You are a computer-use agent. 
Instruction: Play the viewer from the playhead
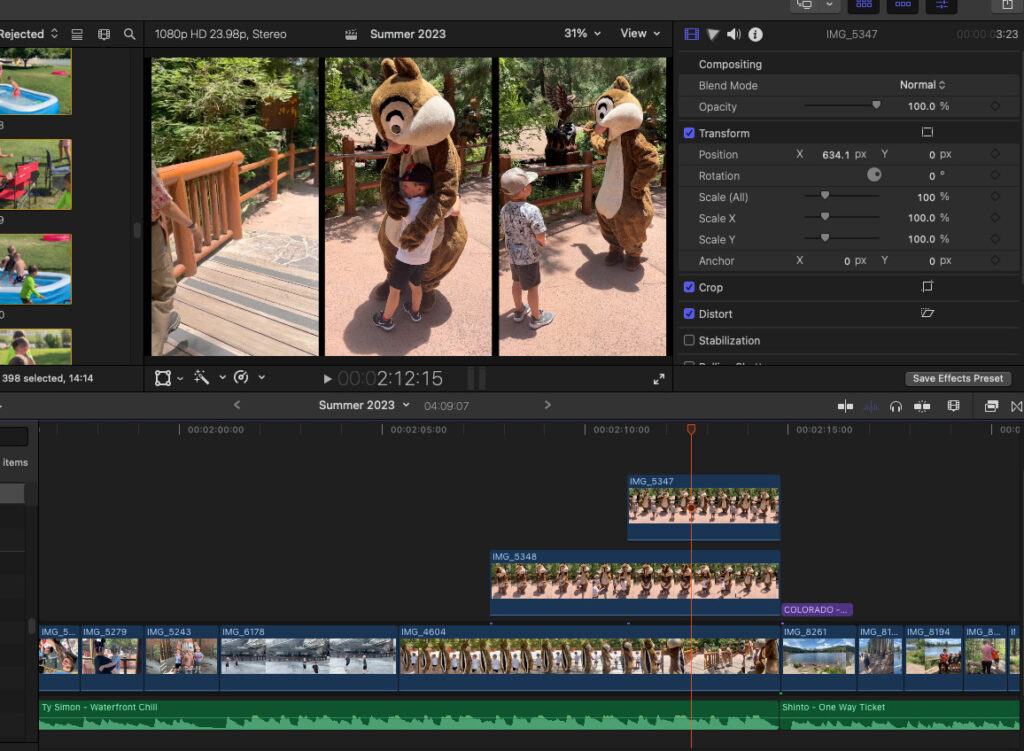pyautogui.click(x=327, y=379)
